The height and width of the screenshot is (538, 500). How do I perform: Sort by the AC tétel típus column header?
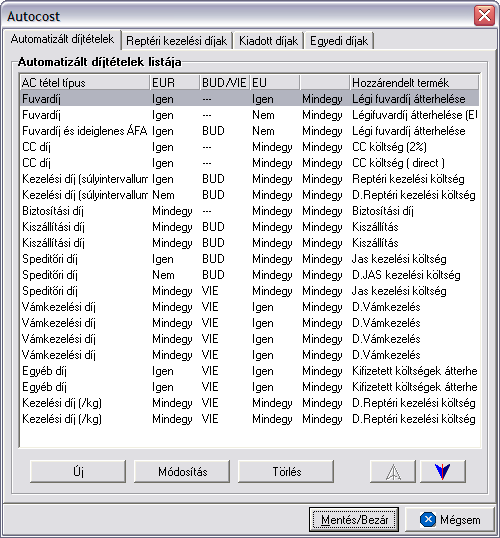click(x=85, y=82)
